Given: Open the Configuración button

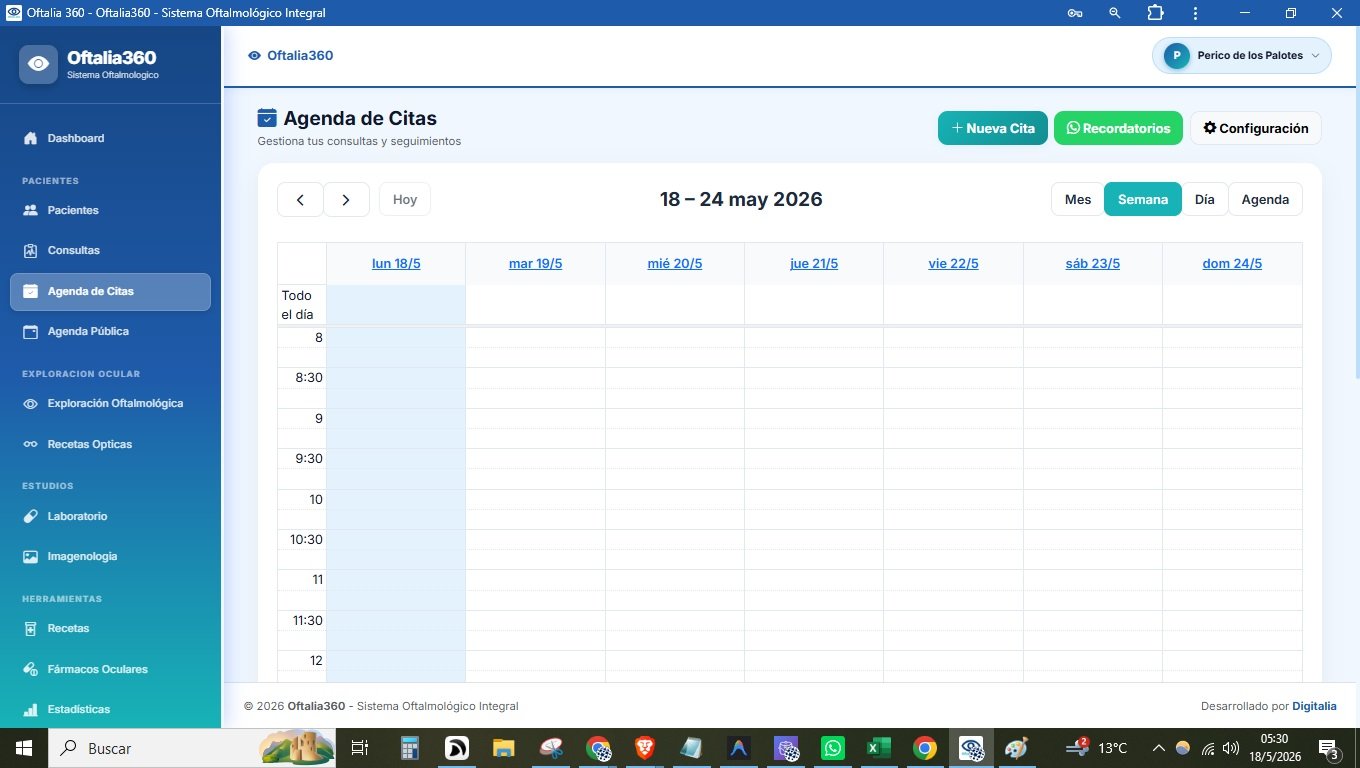Looking at the screenshot, I should tap(1256, 128).
